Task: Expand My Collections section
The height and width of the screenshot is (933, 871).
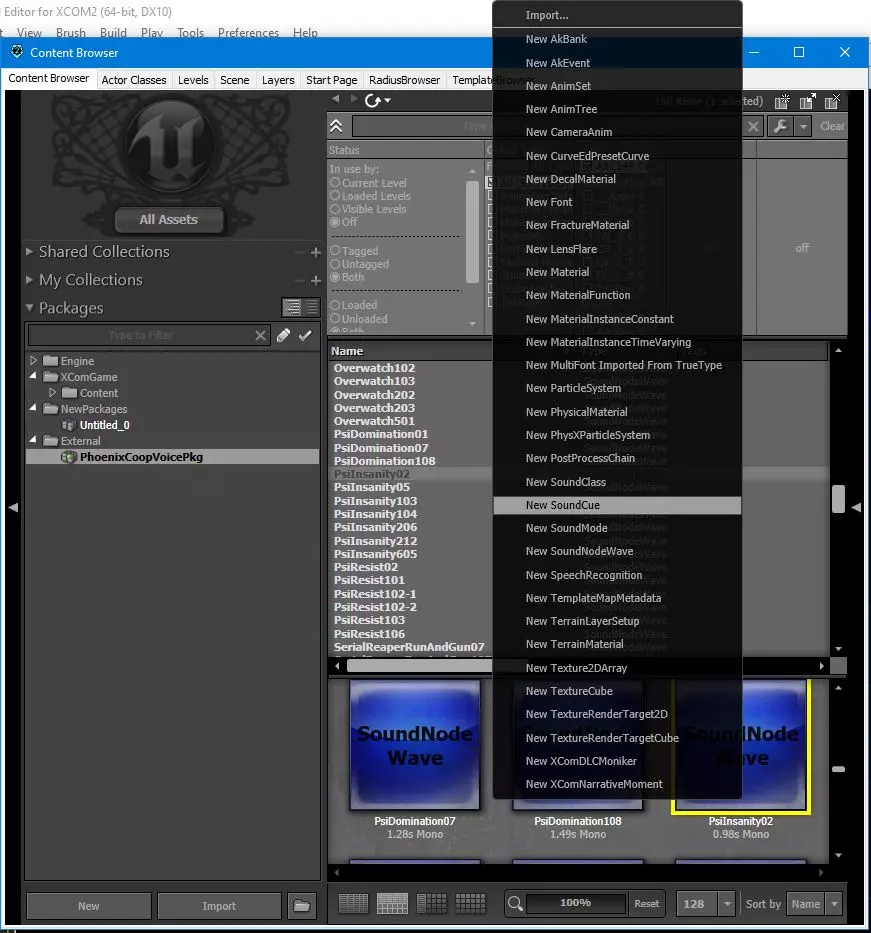Action: click(x=29, y=280)
